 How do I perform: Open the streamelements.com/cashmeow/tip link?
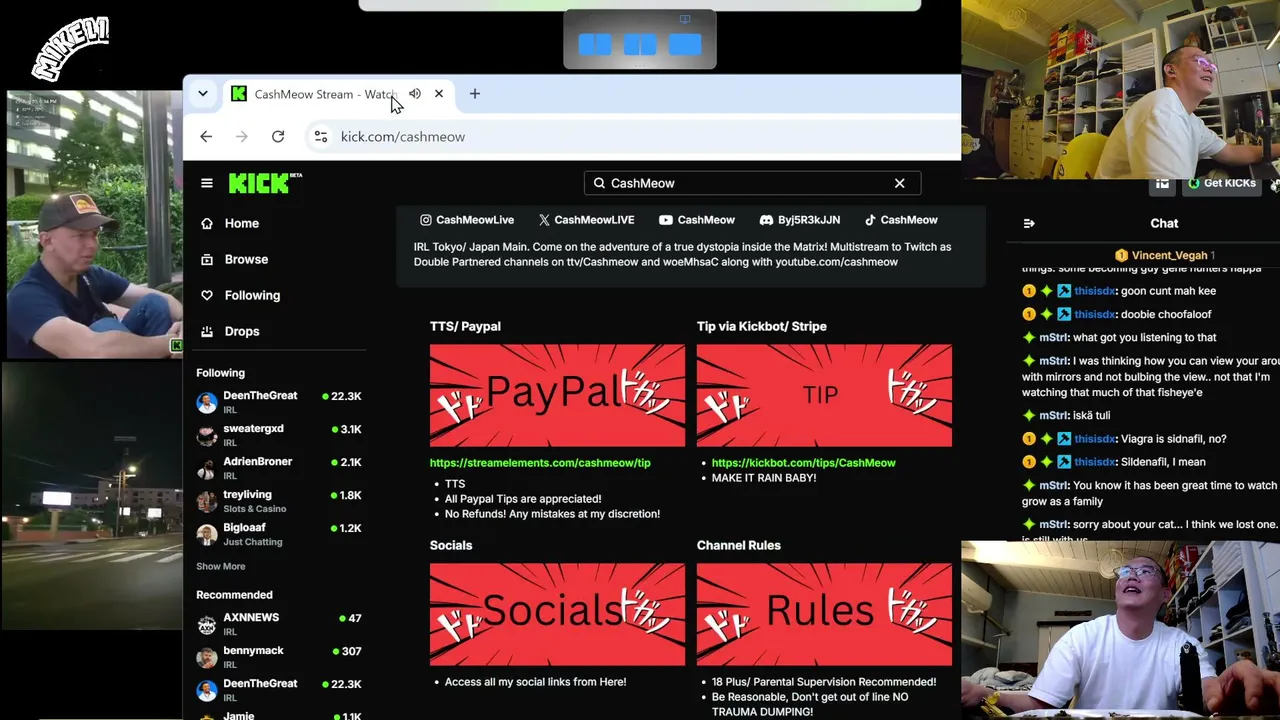540,463
